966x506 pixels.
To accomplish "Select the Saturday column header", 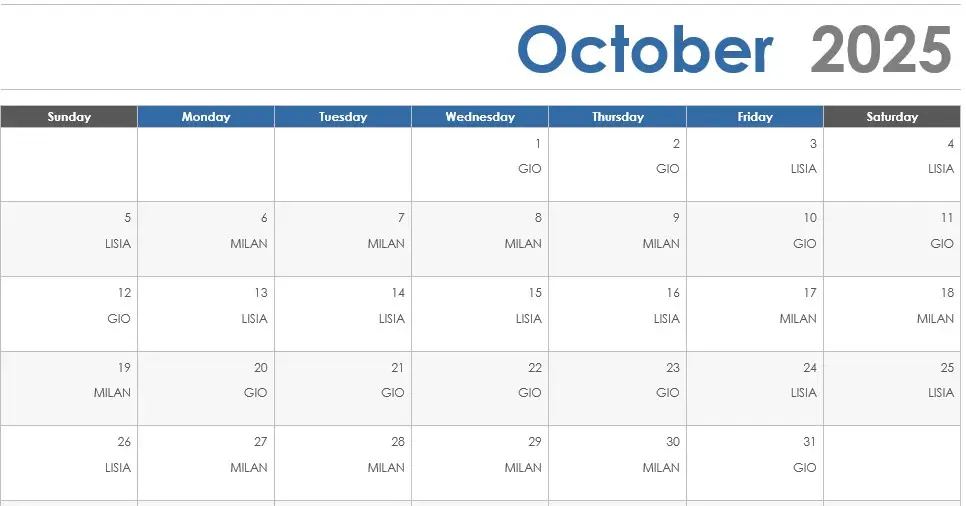I will tap(892, 116).
